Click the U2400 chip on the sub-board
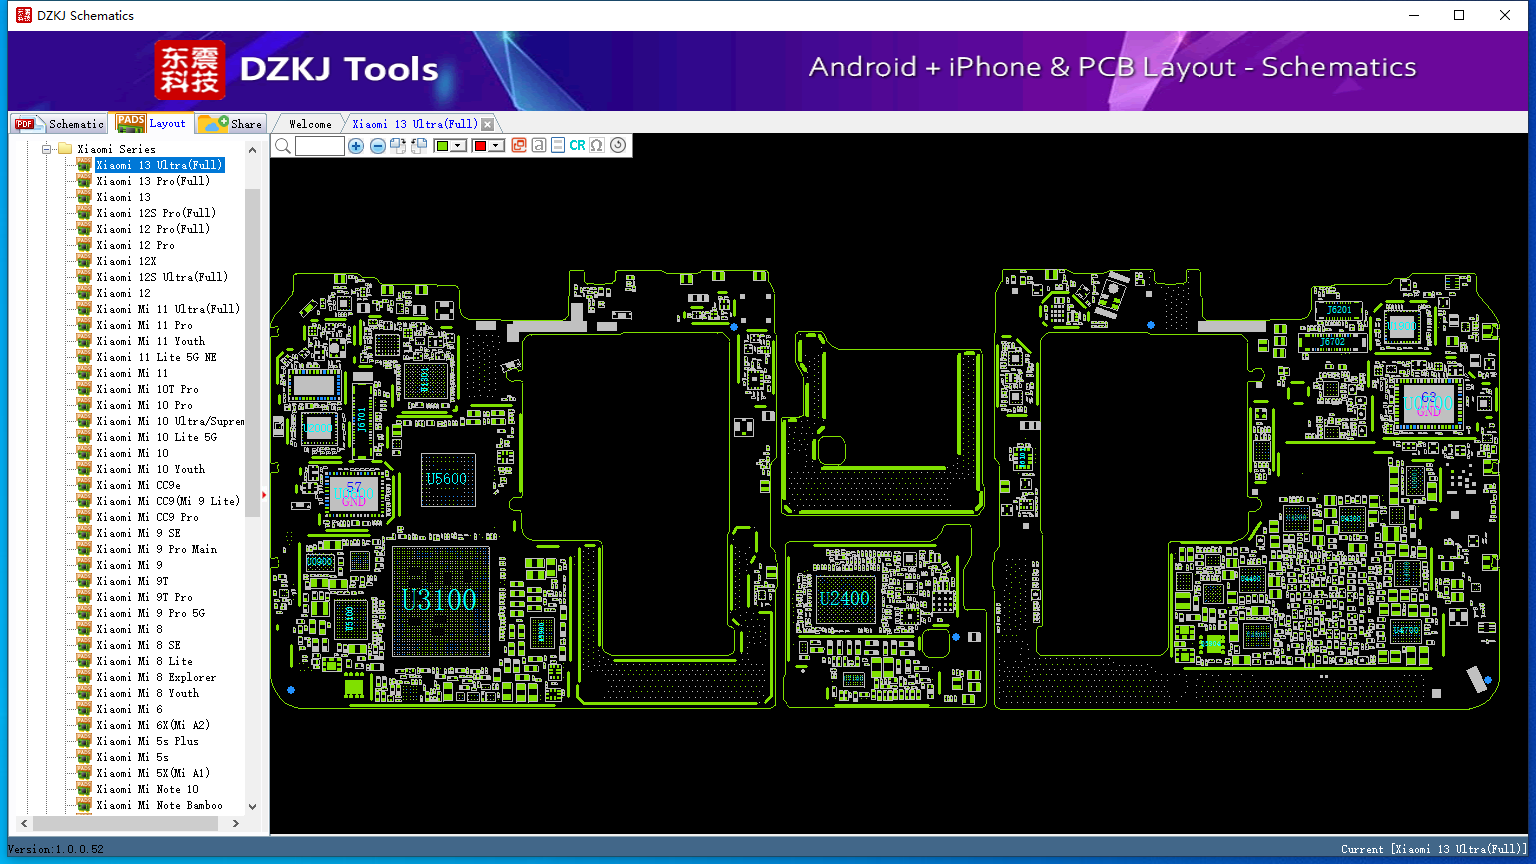This screenshot has width=1536, height=864. [x=845, y=599]
